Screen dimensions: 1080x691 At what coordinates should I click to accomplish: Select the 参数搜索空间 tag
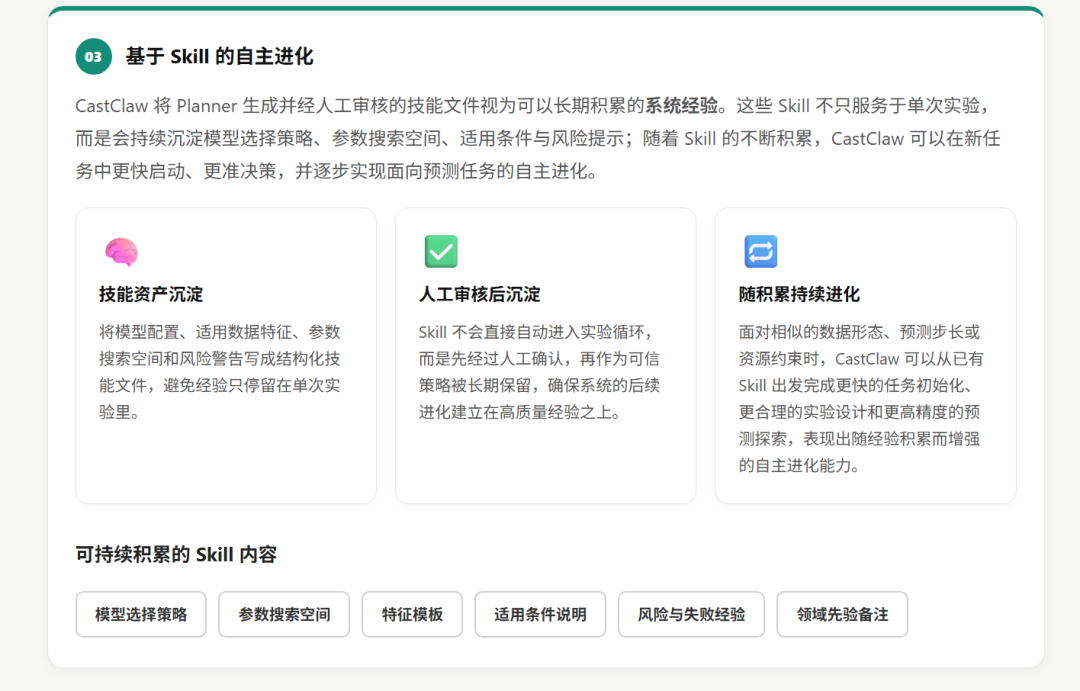point(284,615)
